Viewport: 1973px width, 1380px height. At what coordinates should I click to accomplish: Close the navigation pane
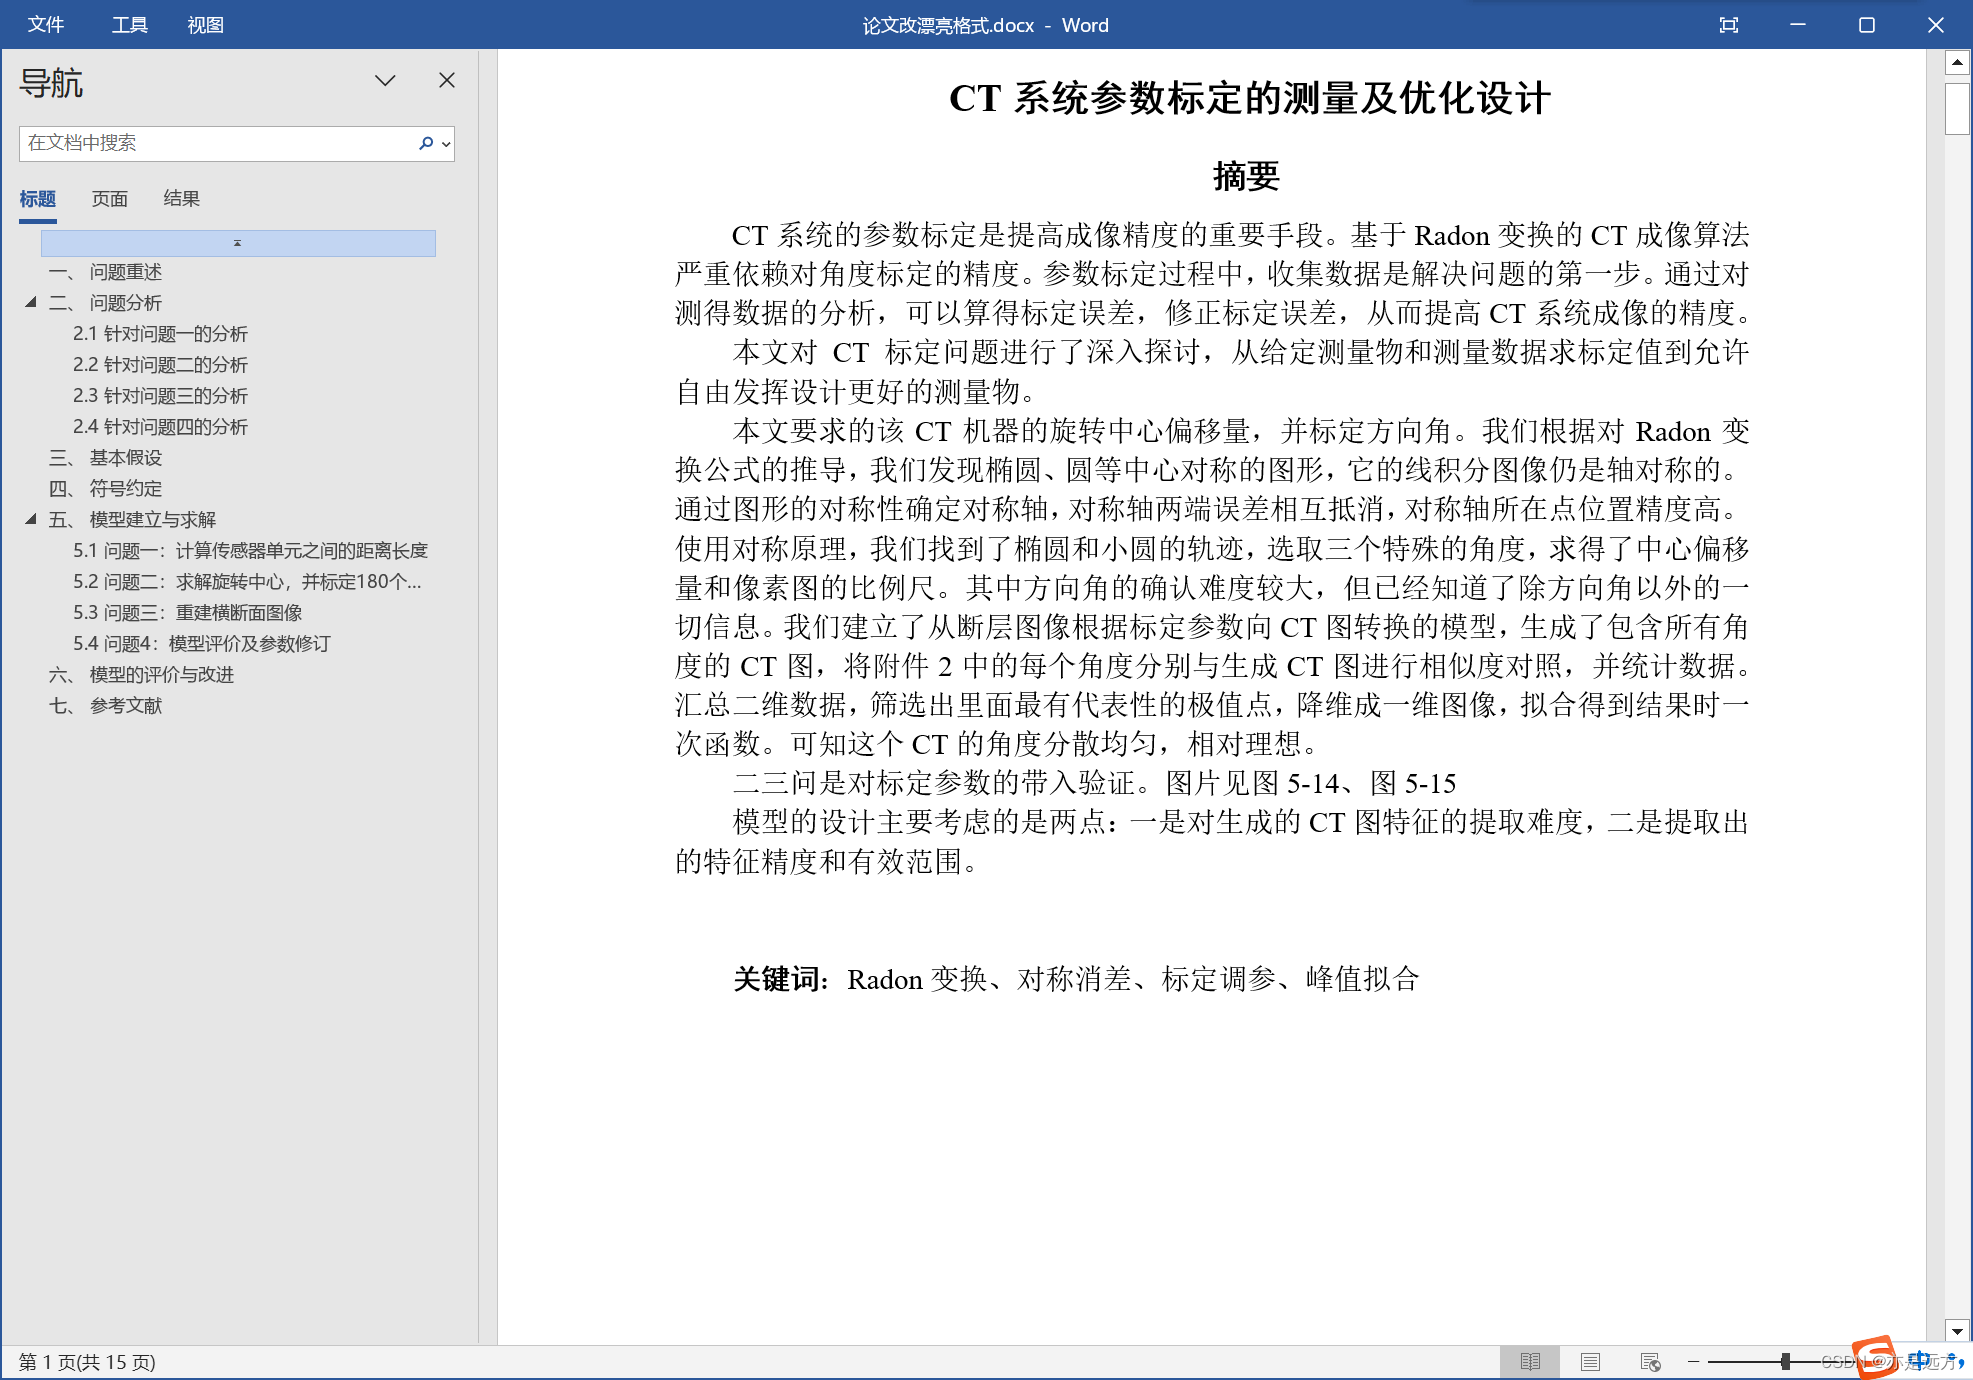click(x=447, y=80)
